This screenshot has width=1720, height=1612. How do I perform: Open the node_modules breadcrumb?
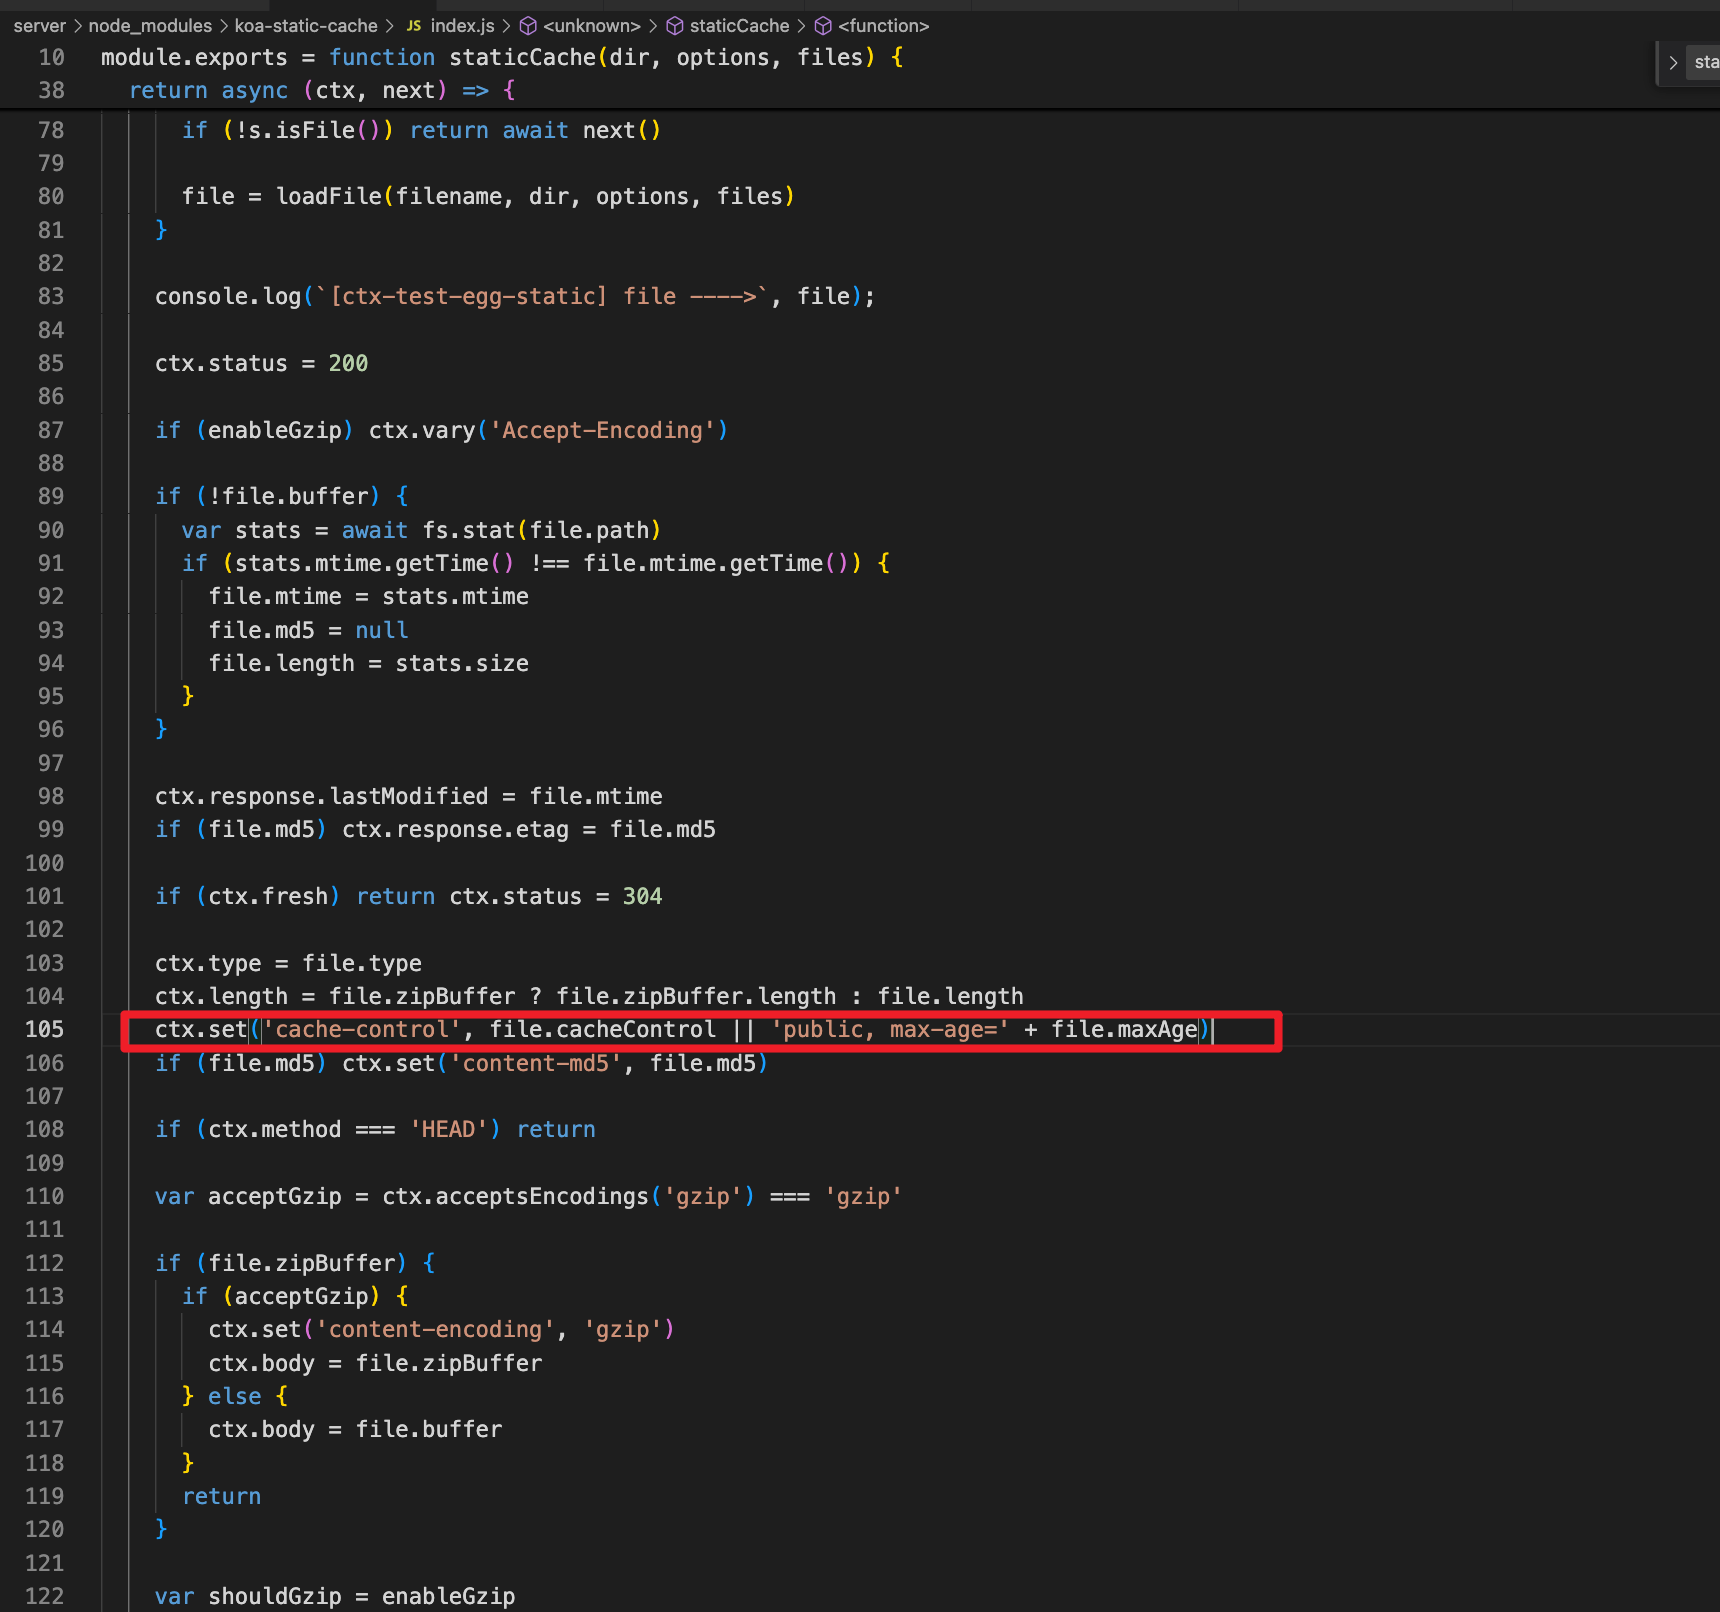[150, 26]
